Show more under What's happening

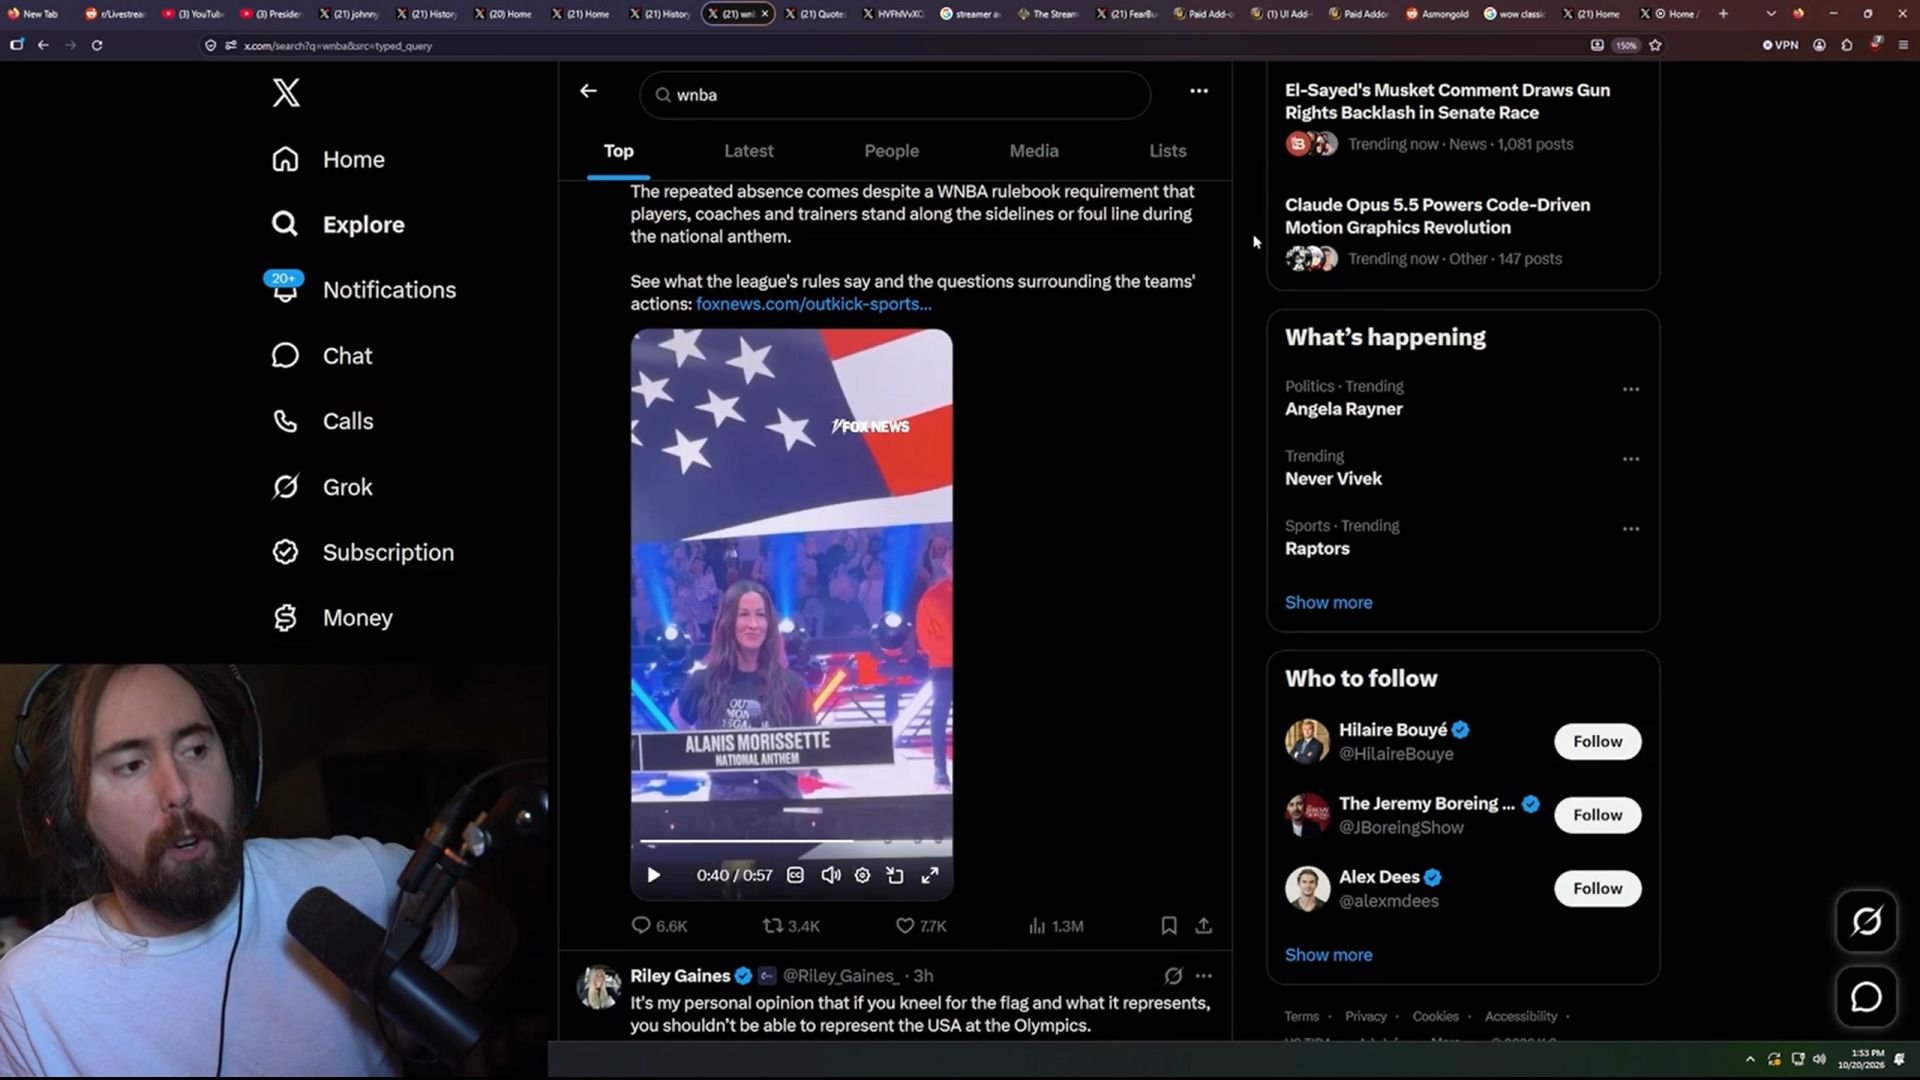click(1328, 603)
